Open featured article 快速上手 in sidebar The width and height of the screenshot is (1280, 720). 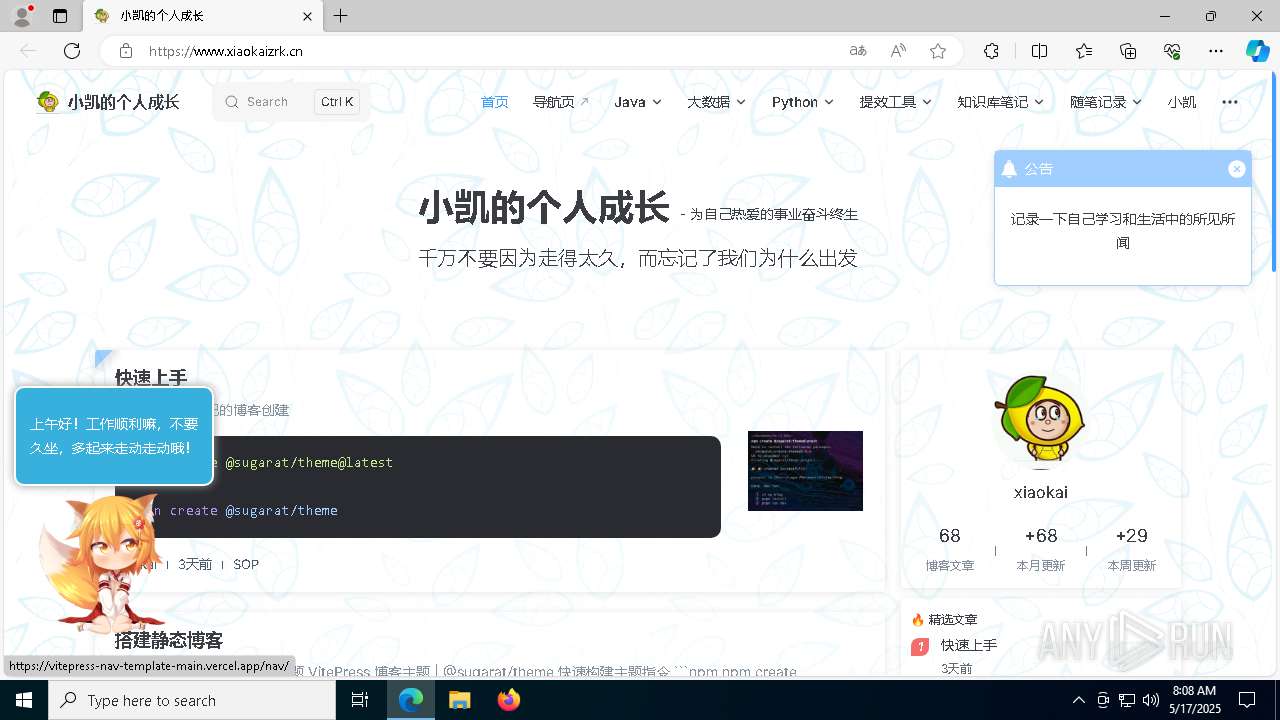(x=969, y=645)
